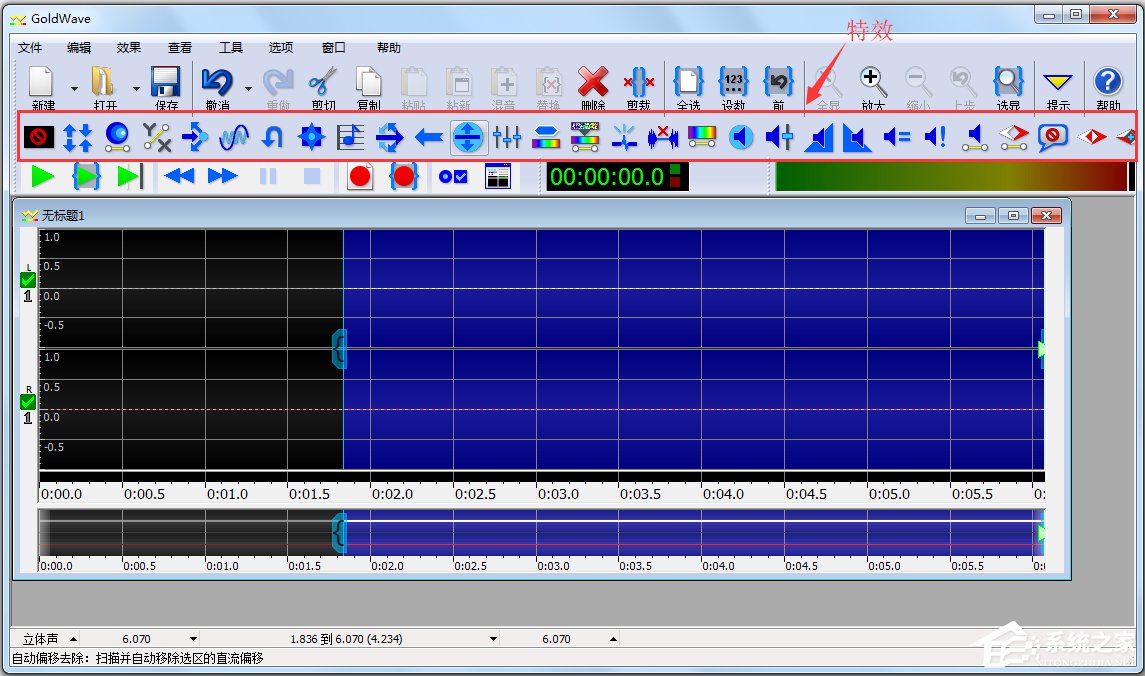Open the 文件 menu
This screenshot has width=1145, height=676.
click(30, 47)
